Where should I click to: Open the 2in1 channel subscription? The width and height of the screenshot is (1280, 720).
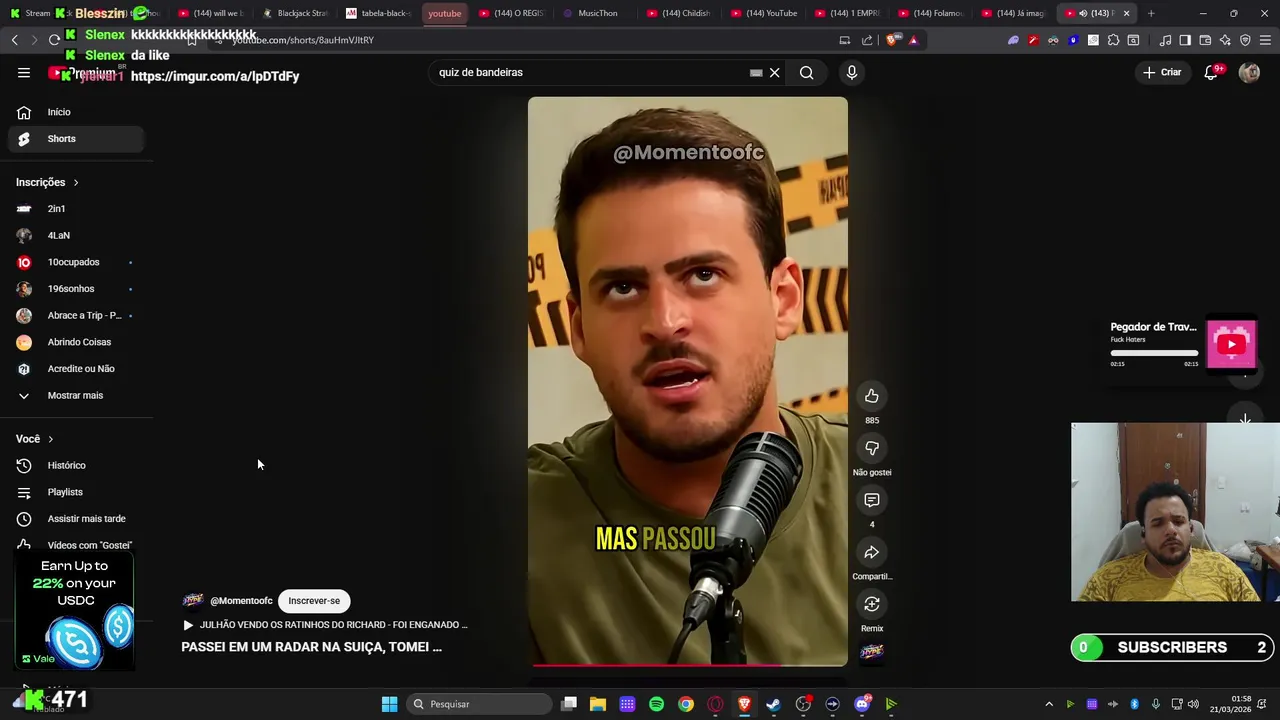76,209
